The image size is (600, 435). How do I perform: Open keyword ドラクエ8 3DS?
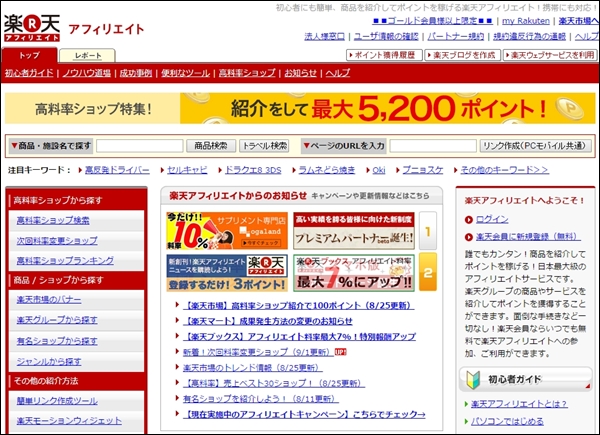[x=253, y=170]
